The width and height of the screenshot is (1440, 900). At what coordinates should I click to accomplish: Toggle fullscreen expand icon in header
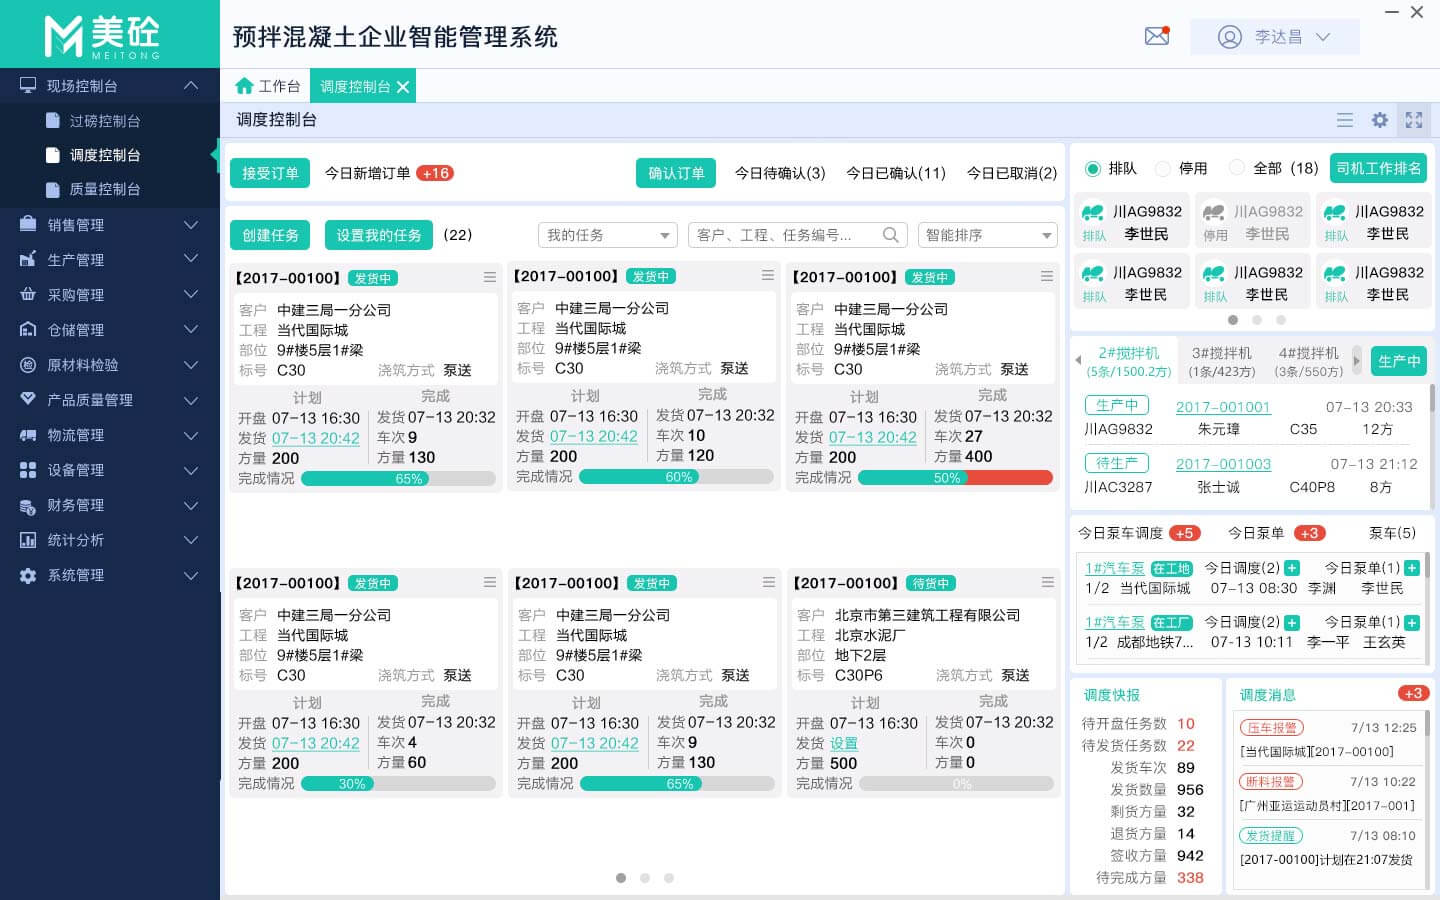1414,120
